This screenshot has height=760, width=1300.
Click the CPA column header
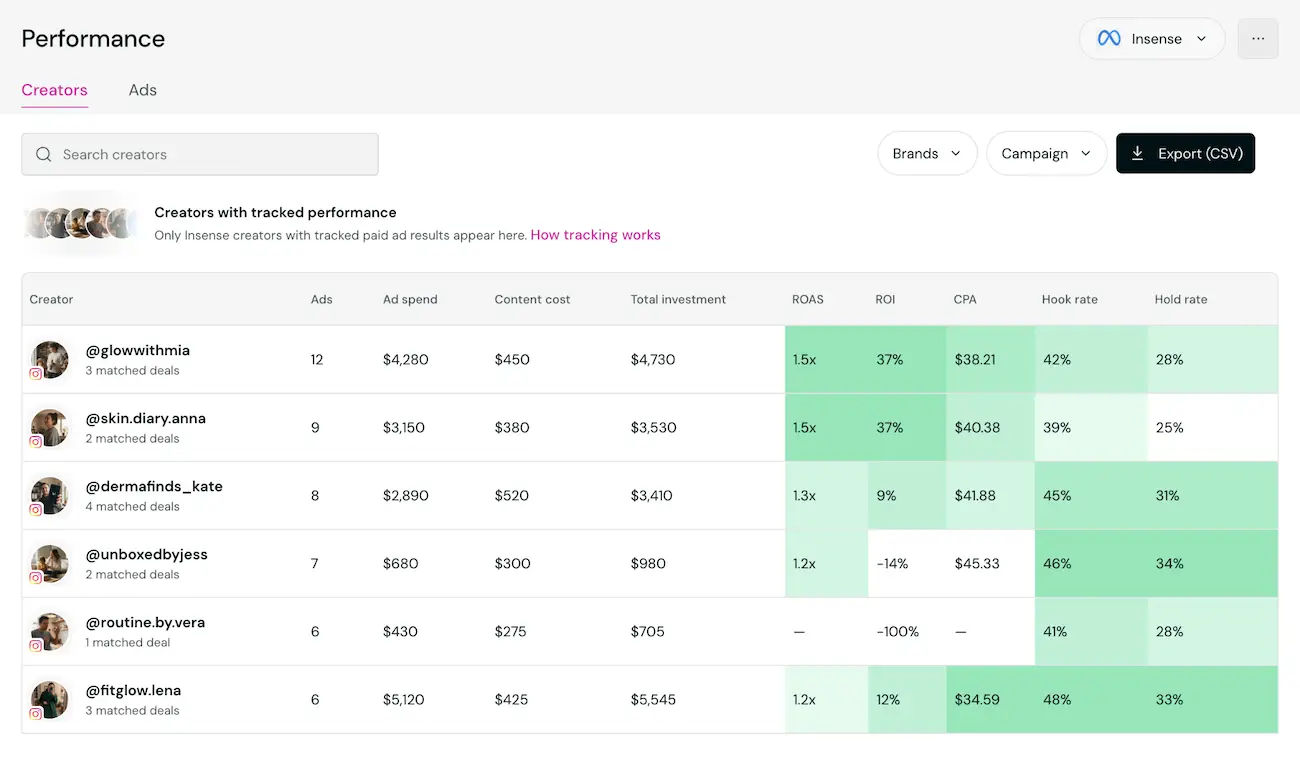[965, 299]
